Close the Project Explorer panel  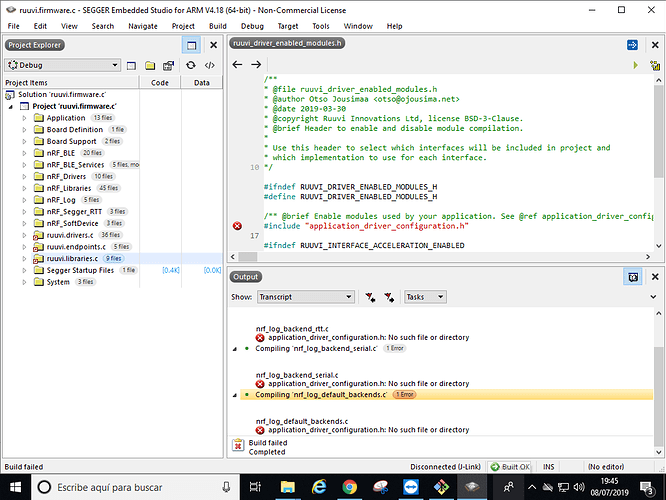tap(214, 45)
